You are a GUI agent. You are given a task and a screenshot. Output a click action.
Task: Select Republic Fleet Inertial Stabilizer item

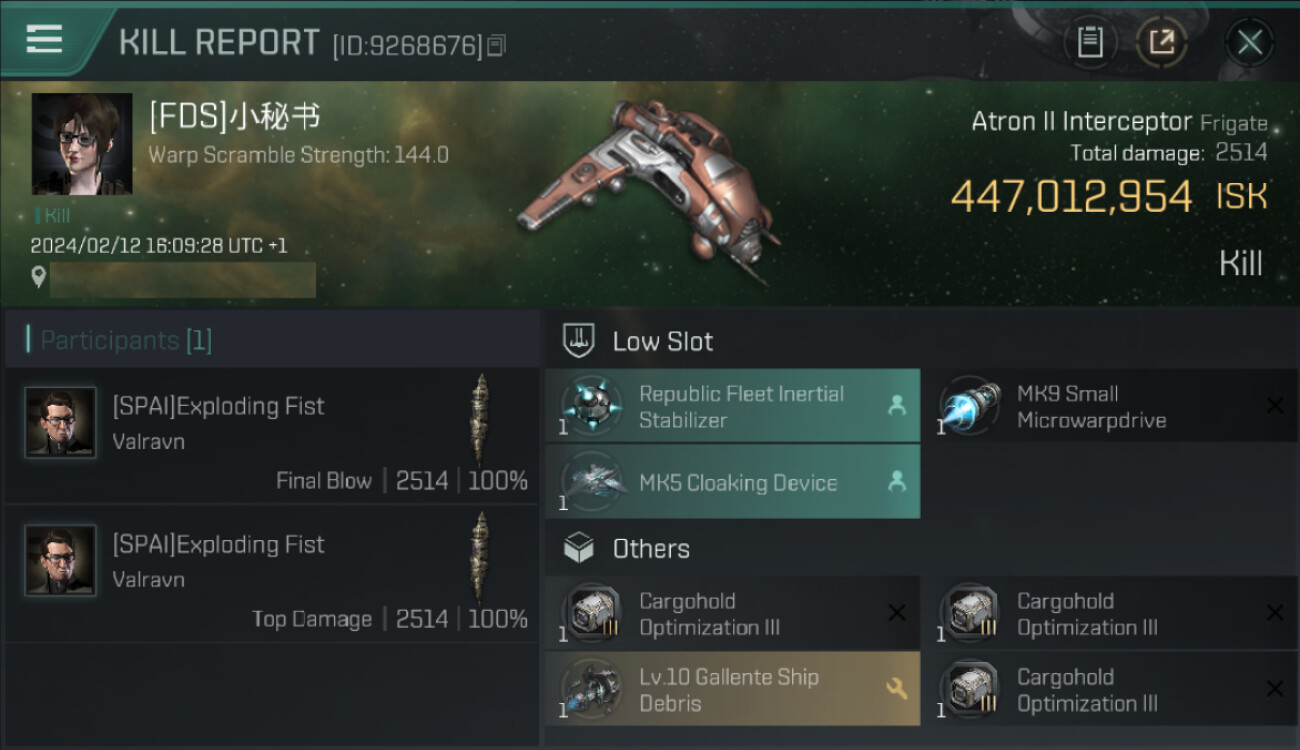click(740, 406)
